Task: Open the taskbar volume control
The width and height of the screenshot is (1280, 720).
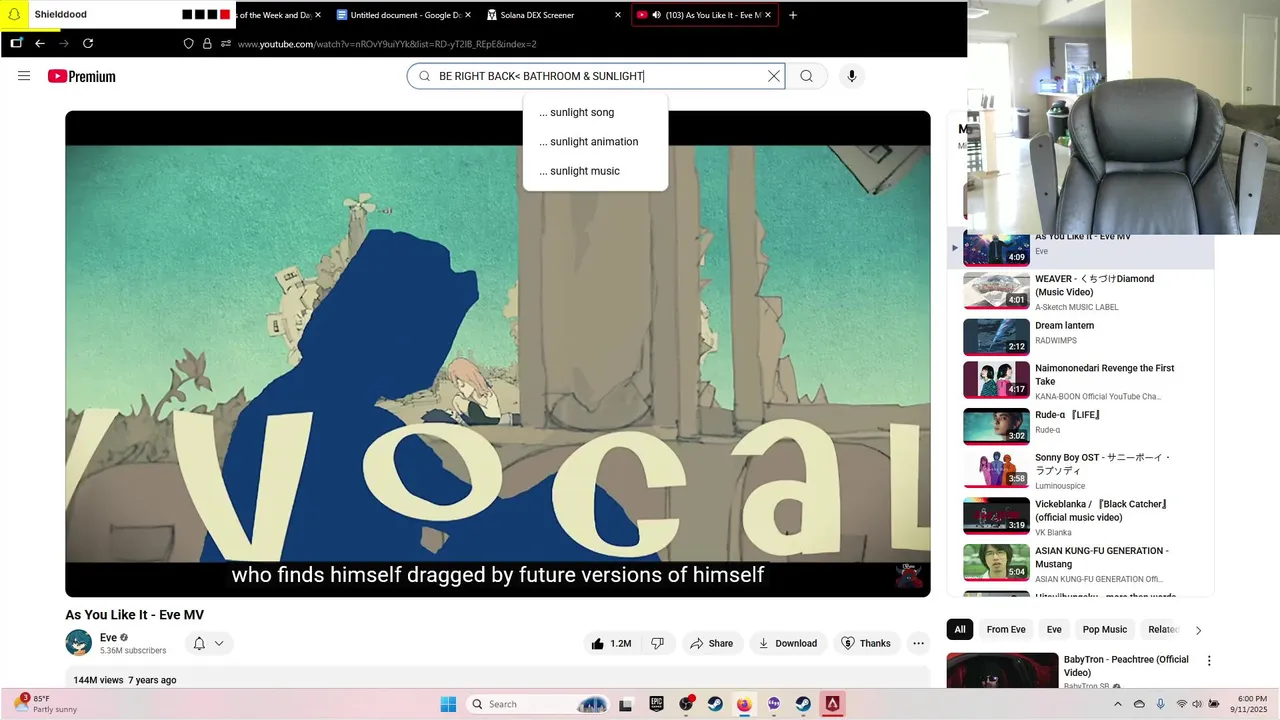Action: pos(1197,704)
